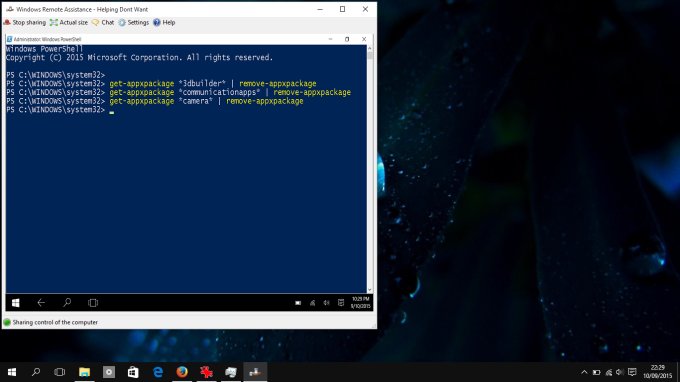Click the local taskbar search icon
680x382 pixels.
[36, 372]
